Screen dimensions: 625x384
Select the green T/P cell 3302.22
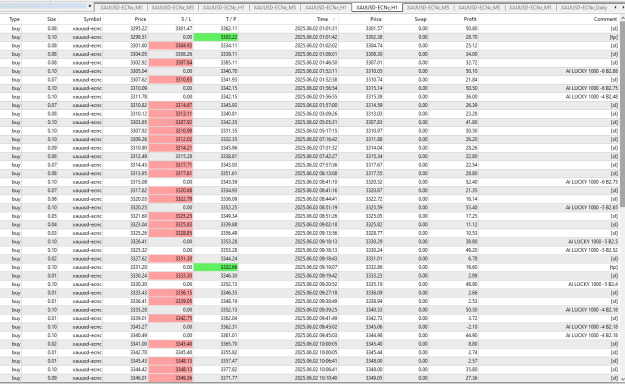[216, 37]
